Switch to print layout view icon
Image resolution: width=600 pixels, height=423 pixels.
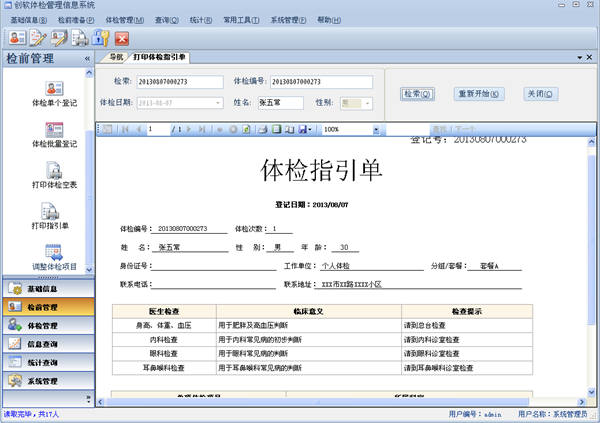tap(276, 129)
